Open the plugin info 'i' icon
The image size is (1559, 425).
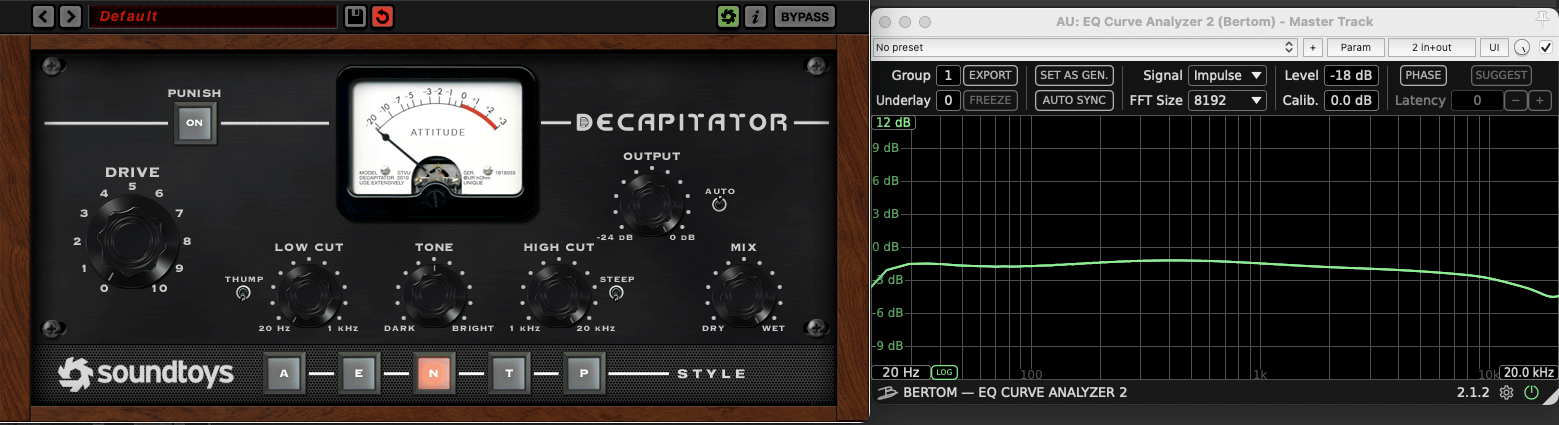coord(756,17)
